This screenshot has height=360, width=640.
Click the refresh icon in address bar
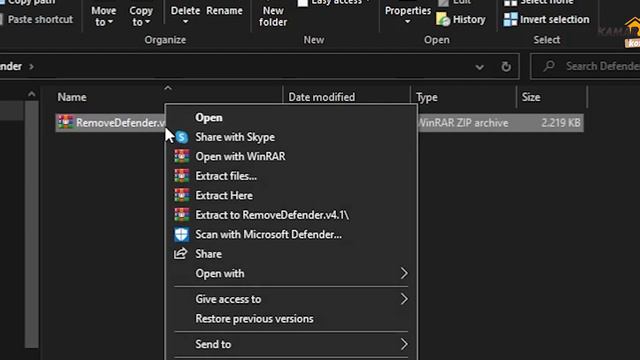(x=506, y=66)
